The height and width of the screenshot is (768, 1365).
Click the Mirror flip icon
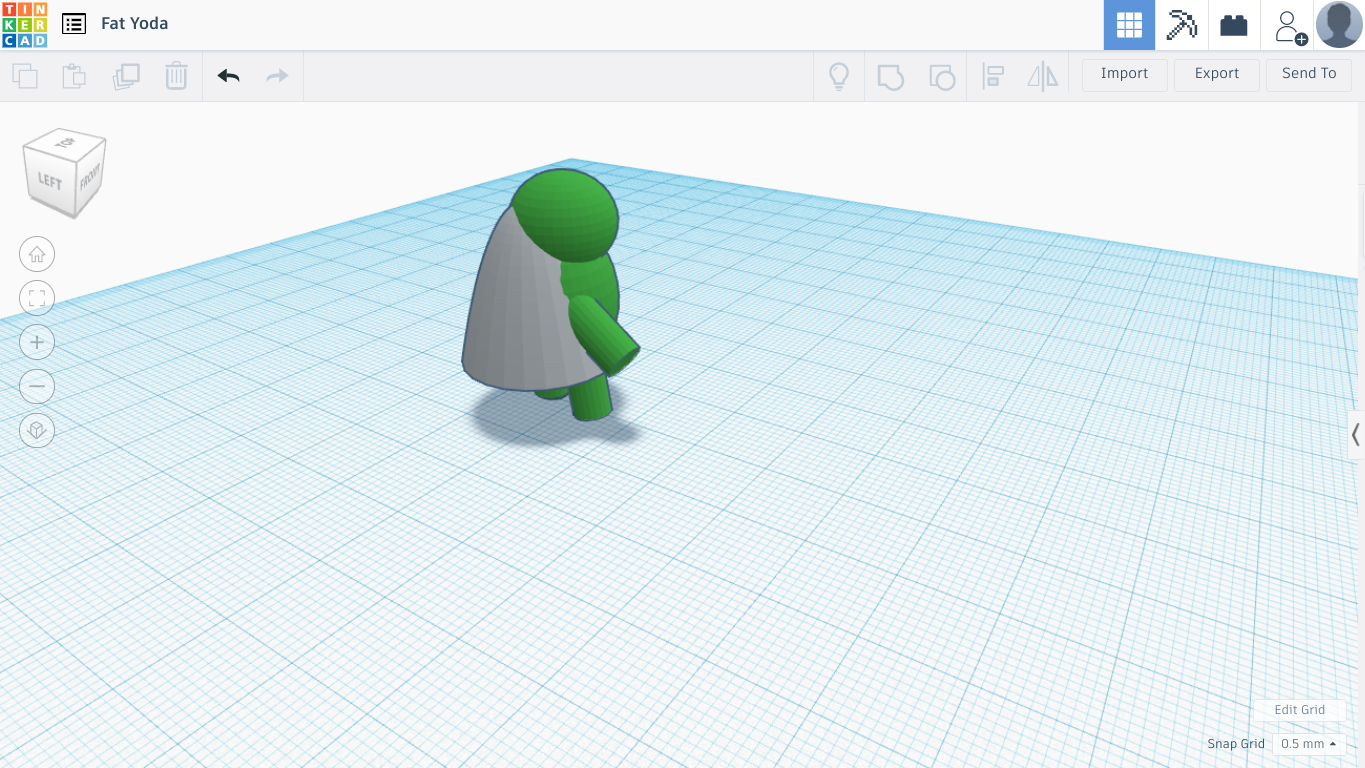(1043, 76)
